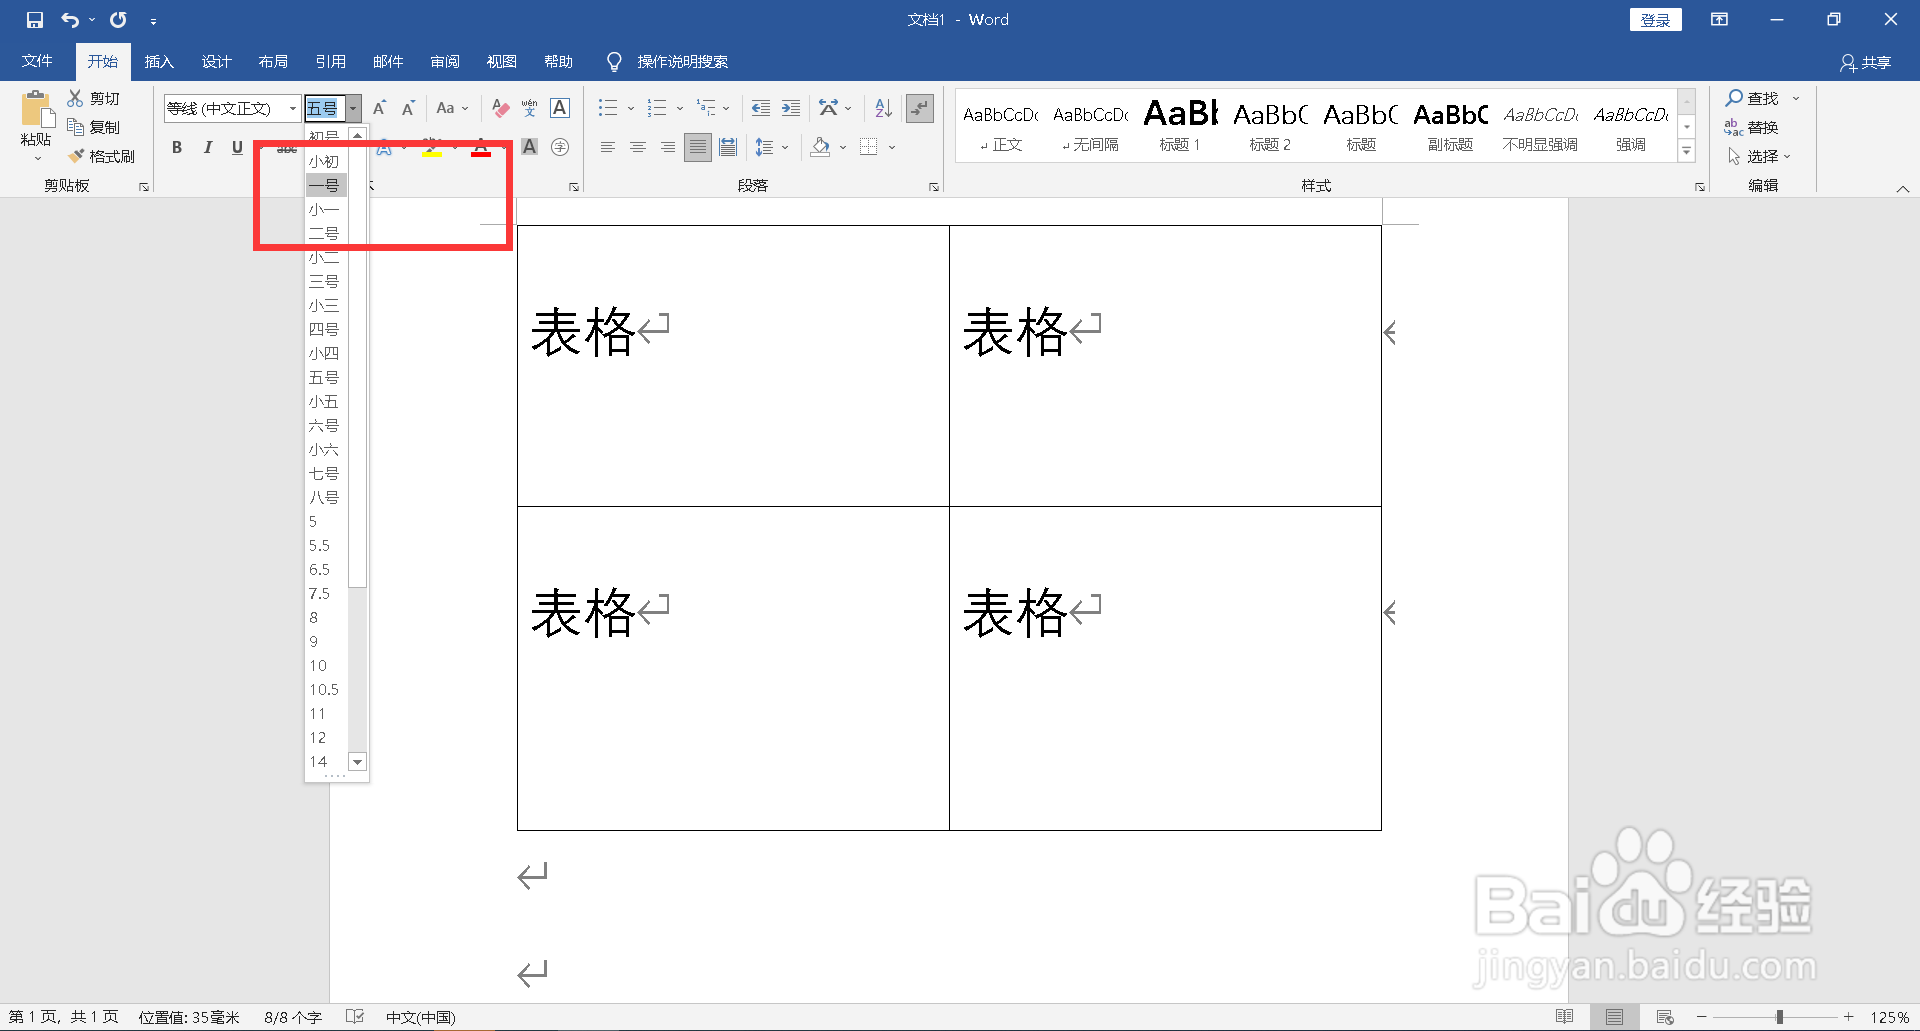Apply red font color swatch
The width and height of the screenshot is (1920, 1031).
[x=481, y=148]
